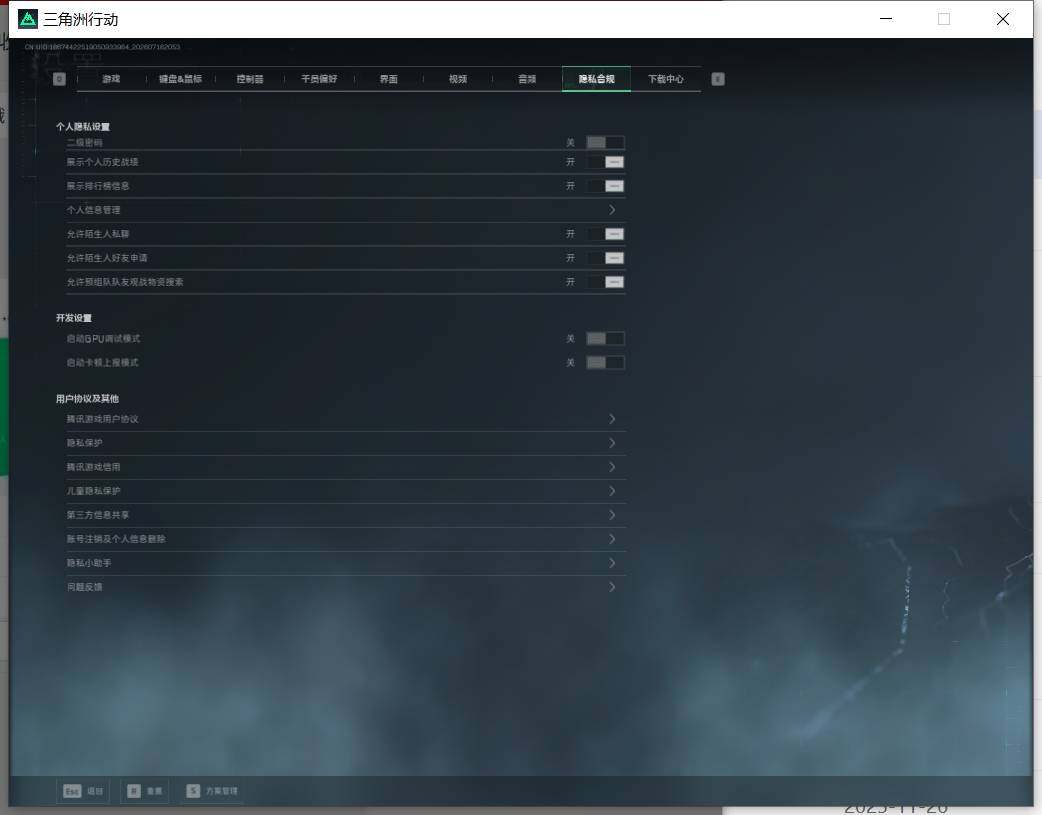Open 账号注销及个人信息删除 chevron
This screenshot has height=815, width=1042.
tap(612, 538)
